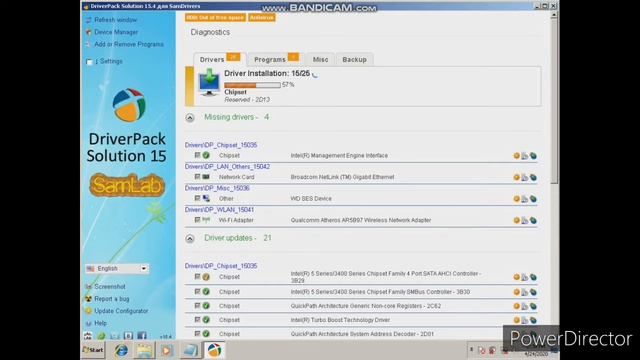This screenshot has height=360, width=640.
Task: Click the SamLab logo
Action: (127, 185)
